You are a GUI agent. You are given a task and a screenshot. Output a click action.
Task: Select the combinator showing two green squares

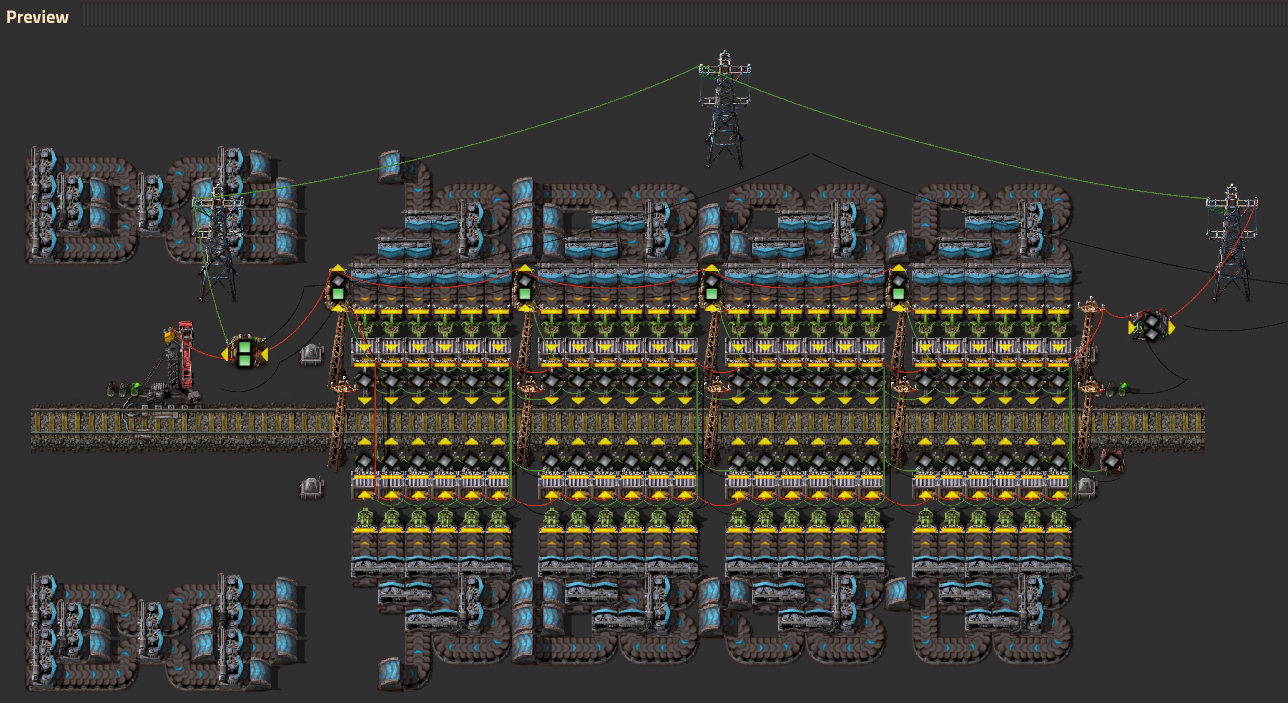(x=245, y=352)
